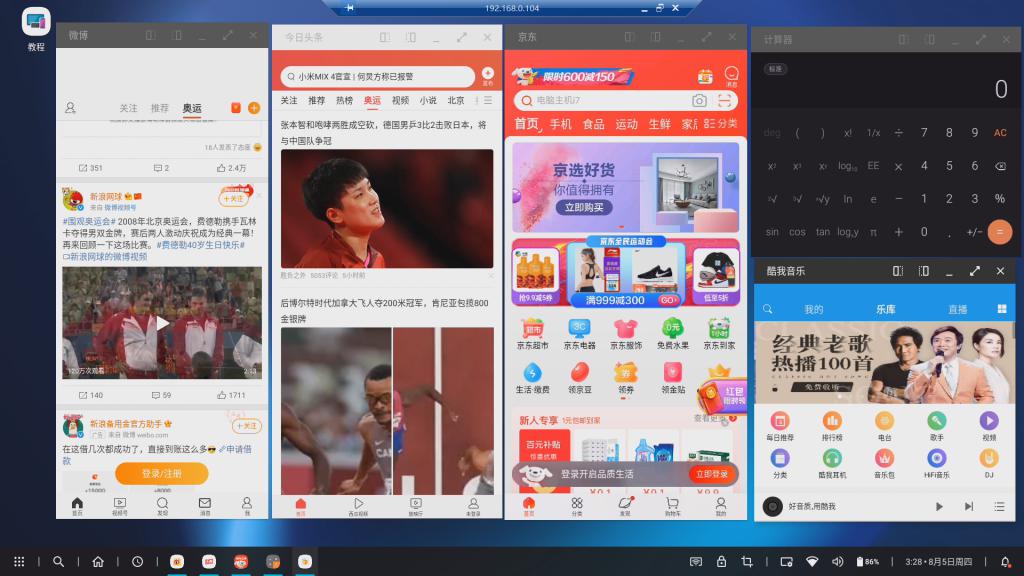Click the taskbar search magnifier
Viewport: 1024px width, 576px height.
58,562
